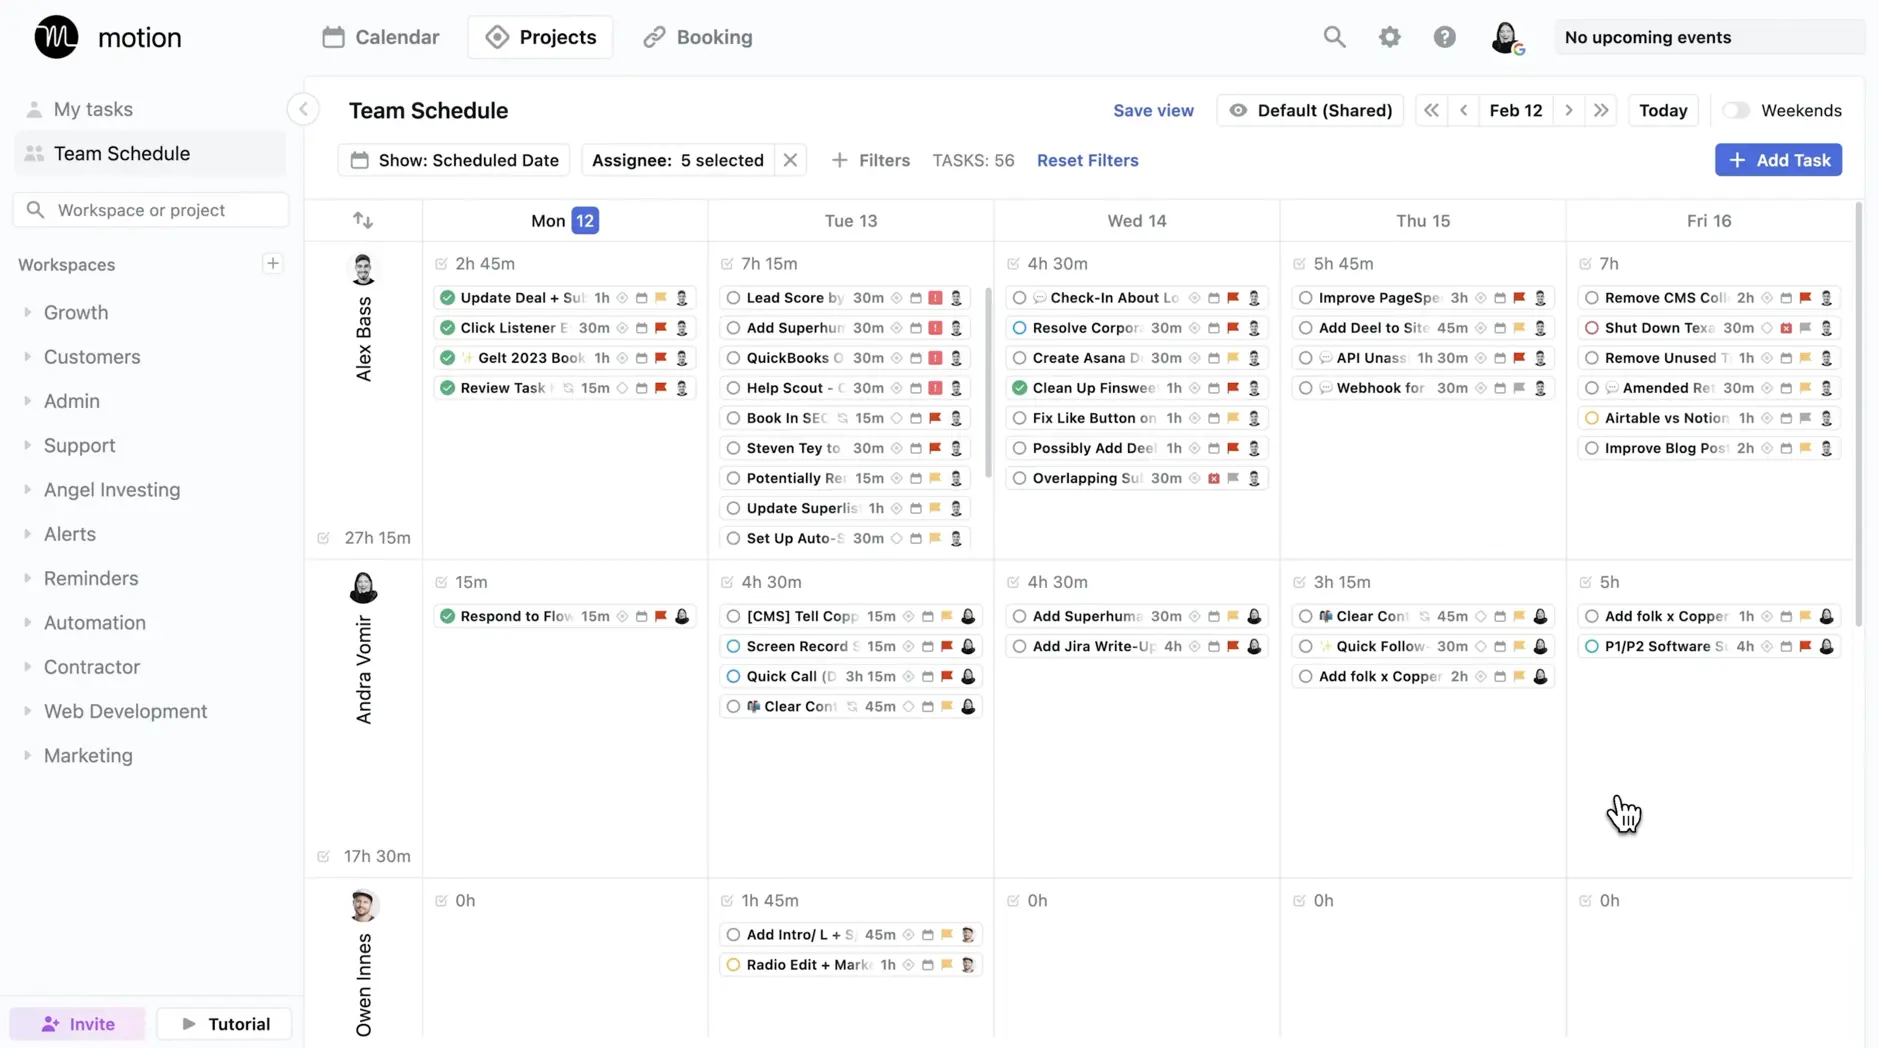Switch to the Calendar tab
1879x1048 pixels.
pos(381,37)
